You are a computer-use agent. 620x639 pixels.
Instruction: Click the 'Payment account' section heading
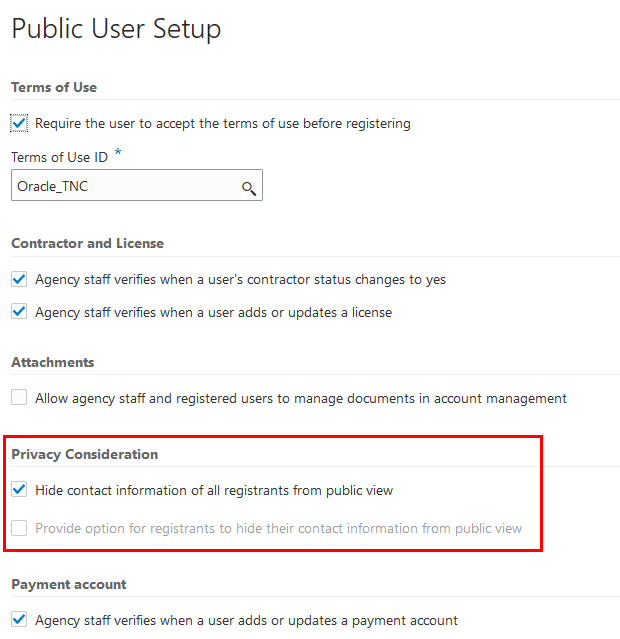[69, 584]
